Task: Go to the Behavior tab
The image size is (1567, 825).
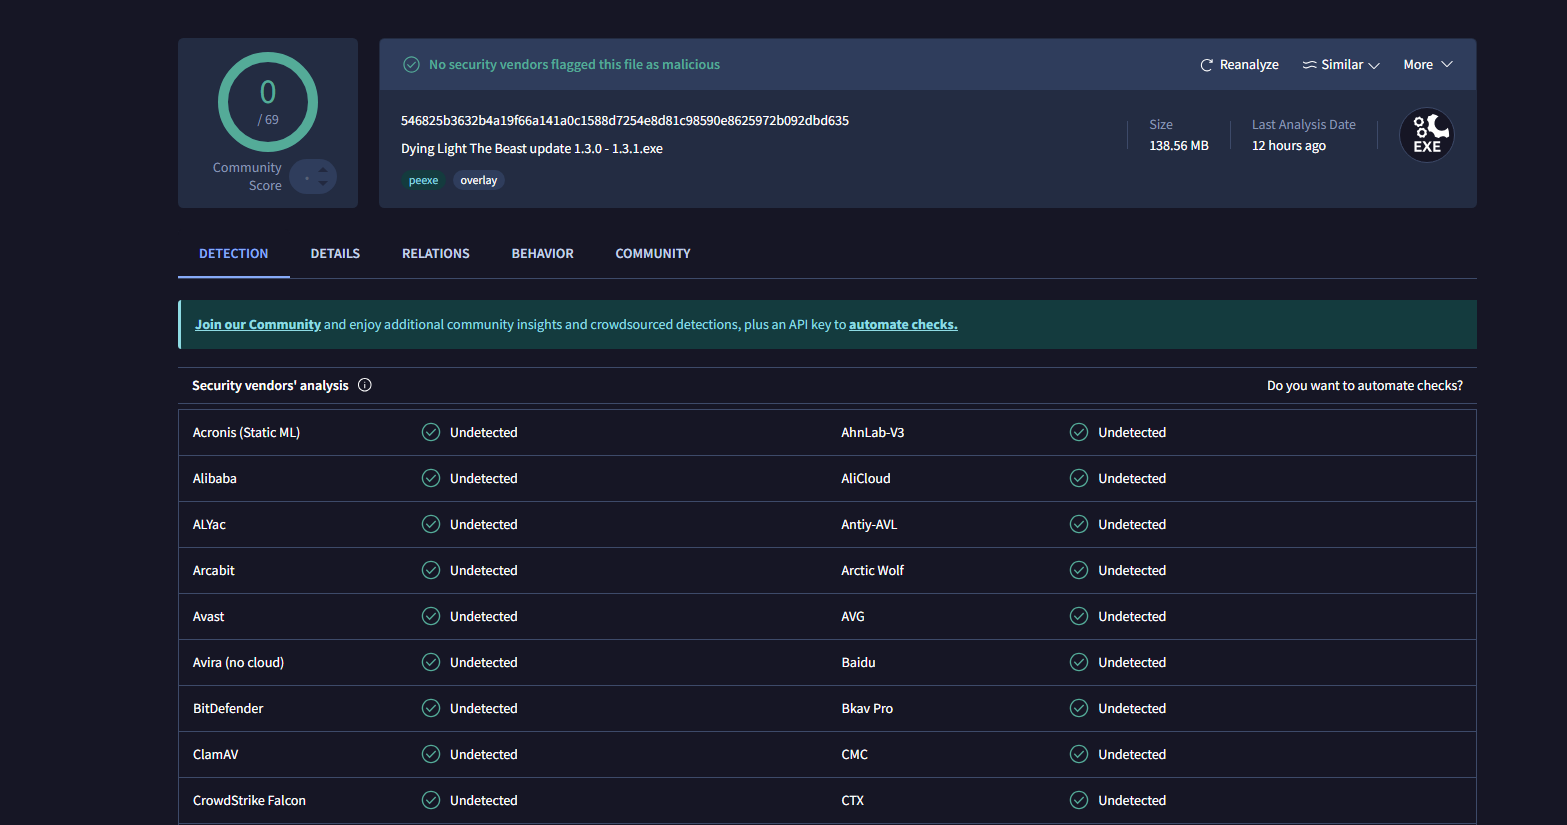Action: [x=542, y=254]
